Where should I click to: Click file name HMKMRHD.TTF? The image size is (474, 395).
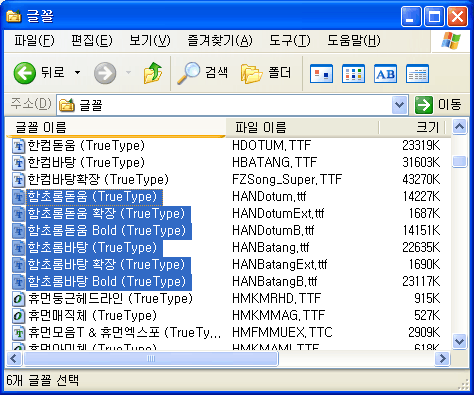[x=276, y=299]
